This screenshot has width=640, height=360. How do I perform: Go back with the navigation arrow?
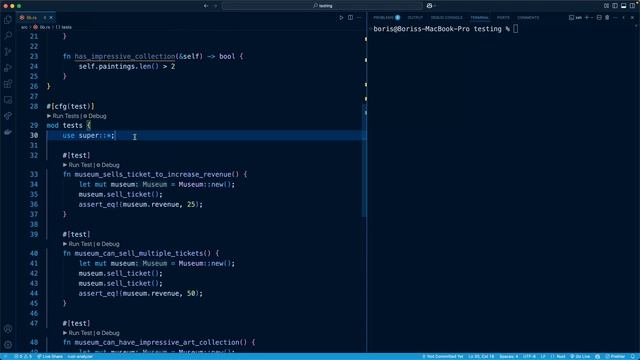tap(206, 6)
